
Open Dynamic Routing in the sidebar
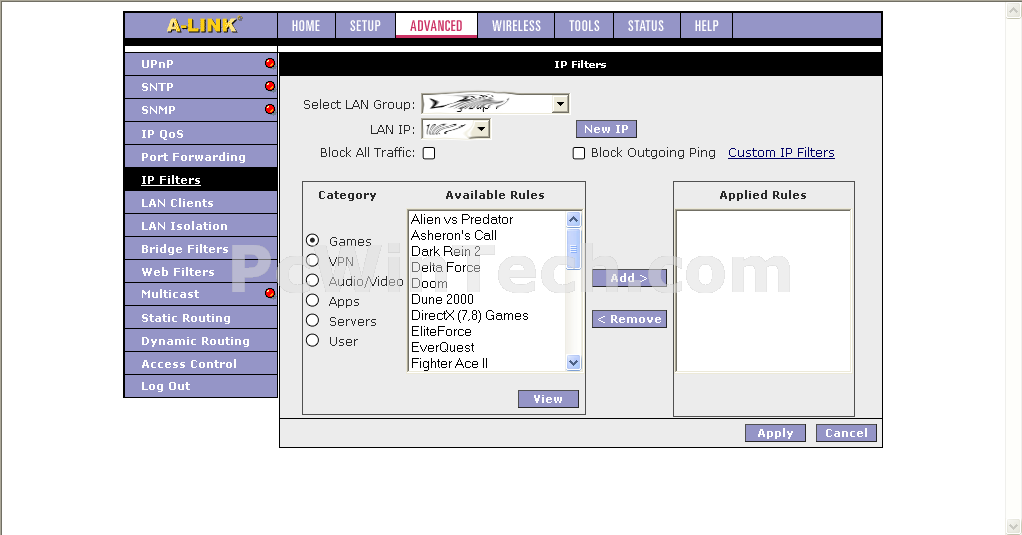pyautogui.click(x=201, y=340)
